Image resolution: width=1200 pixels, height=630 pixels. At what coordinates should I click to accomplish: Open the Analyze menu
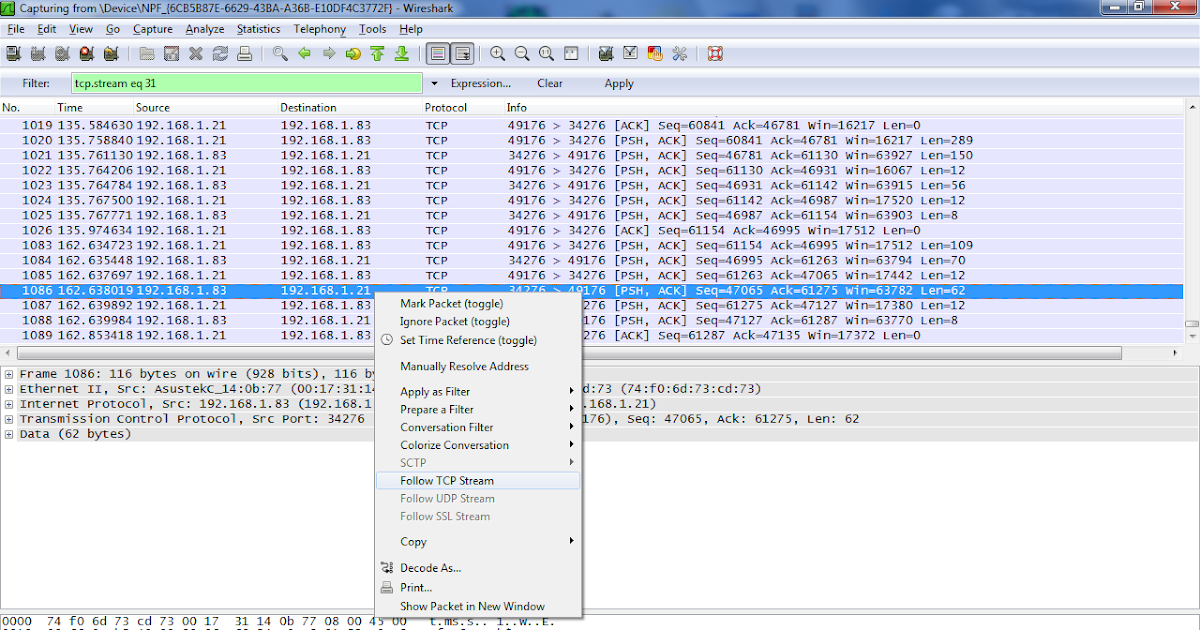(x=204, y=29)
